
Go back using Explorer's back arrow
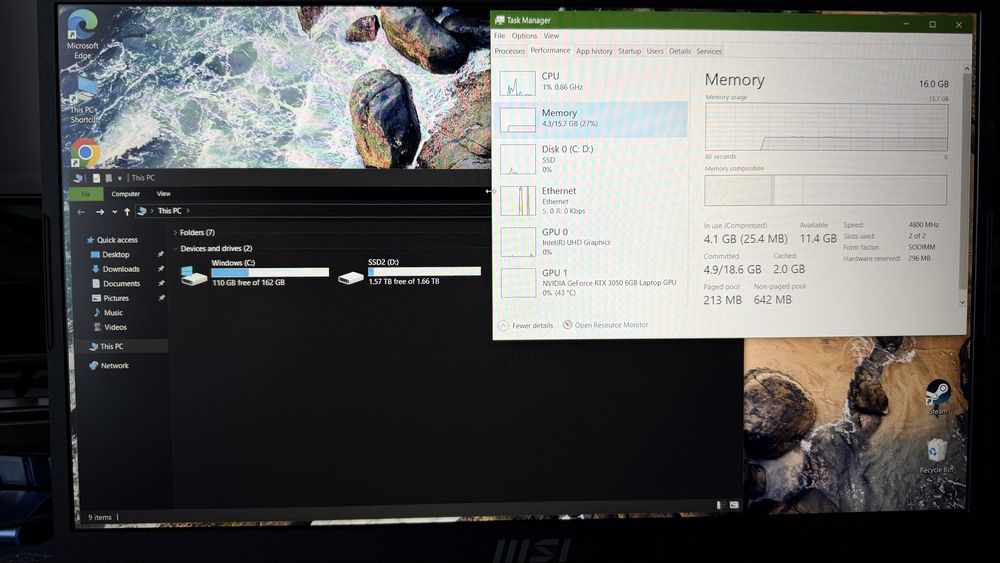[x=81, y=212]
